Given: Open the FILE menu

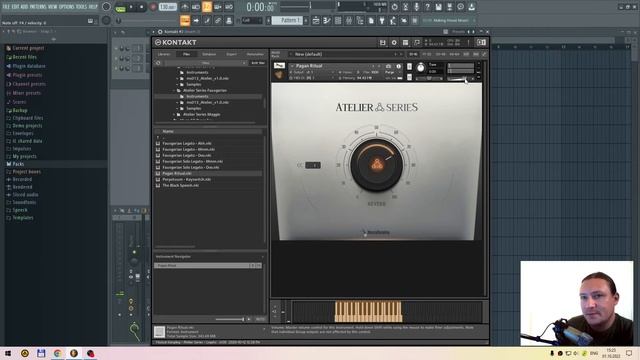Looking at the screenshot, I should tap(6, 7).
